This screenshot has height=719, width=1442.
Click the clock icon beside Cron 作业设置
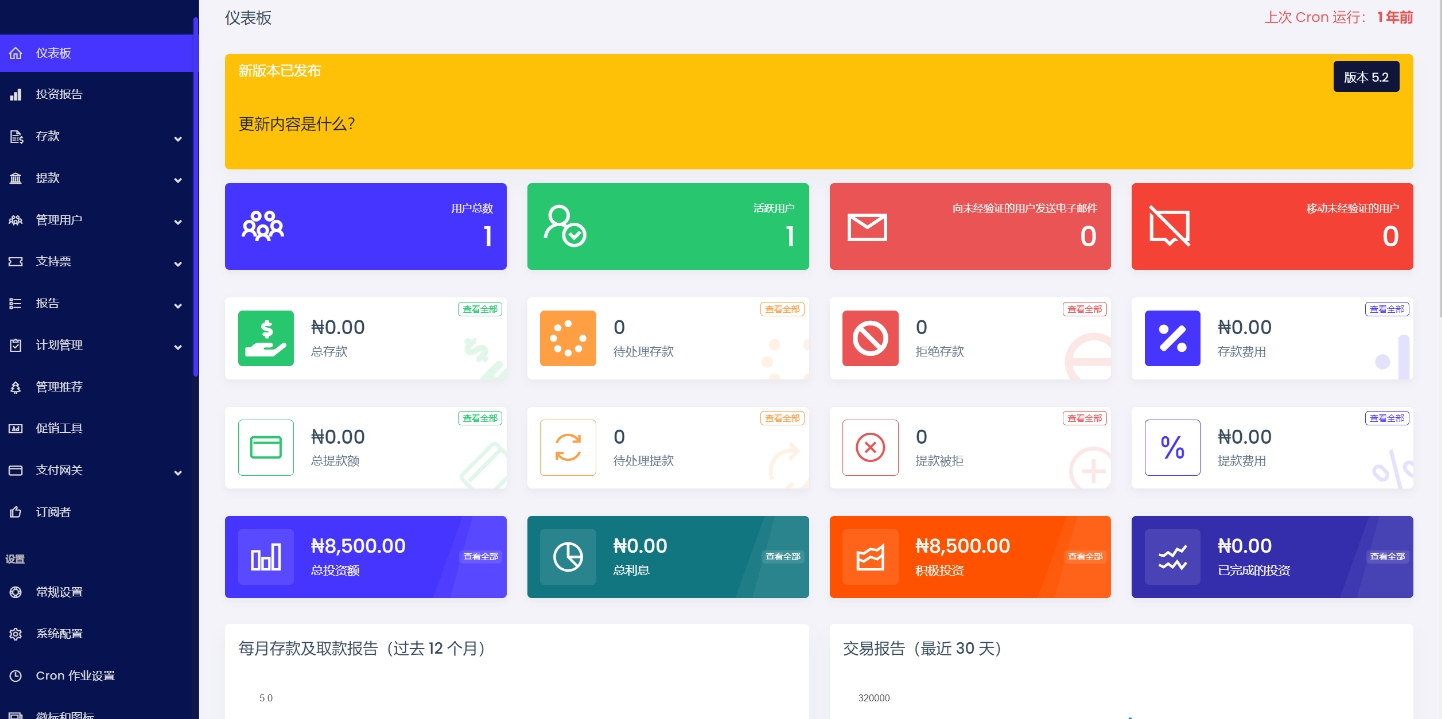[x=15, y=676]
